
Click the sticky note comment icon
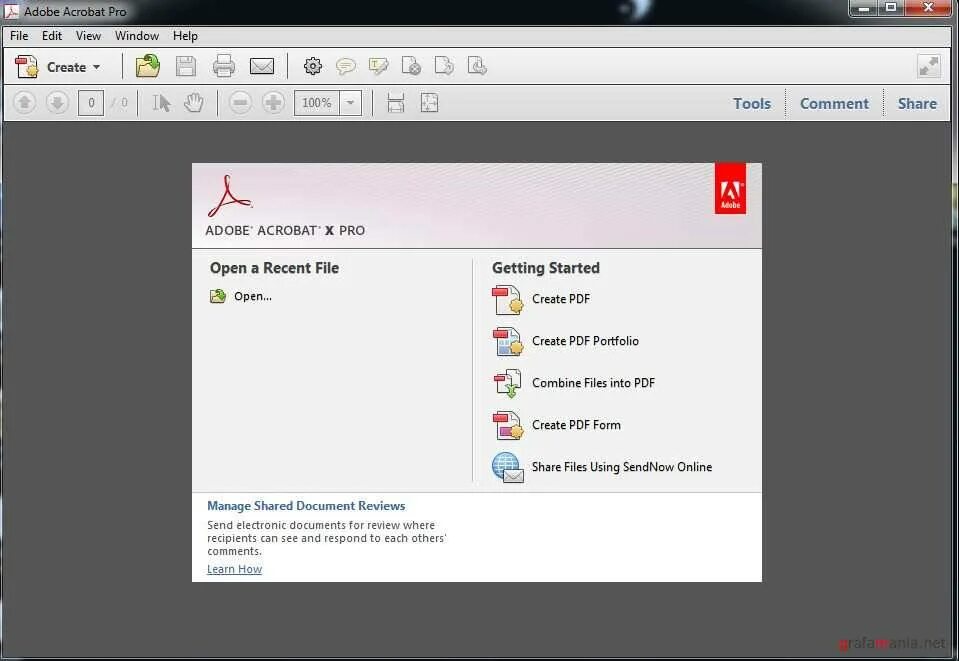(x=346, y=66)
